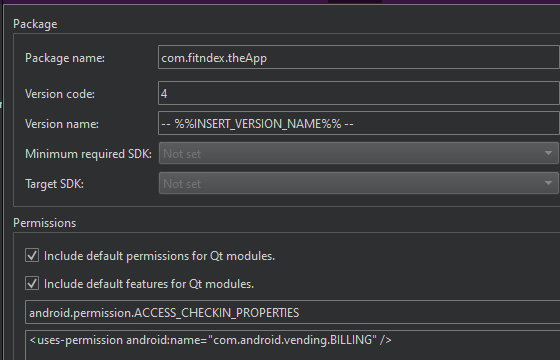Open the ACCESS_CHECKIN_PROPERTIES permission combo box
Viewport: 560px width, 360px height.
point(292,312)
